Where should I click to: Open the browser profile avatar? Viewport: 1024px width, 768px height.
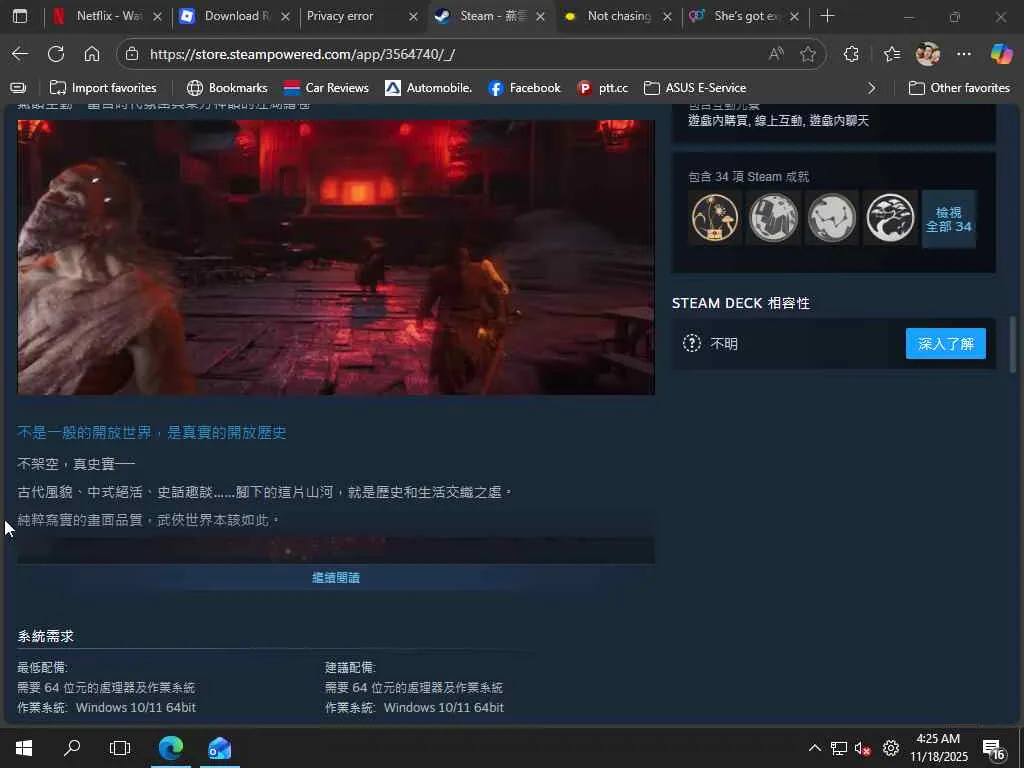pos(927,54)
